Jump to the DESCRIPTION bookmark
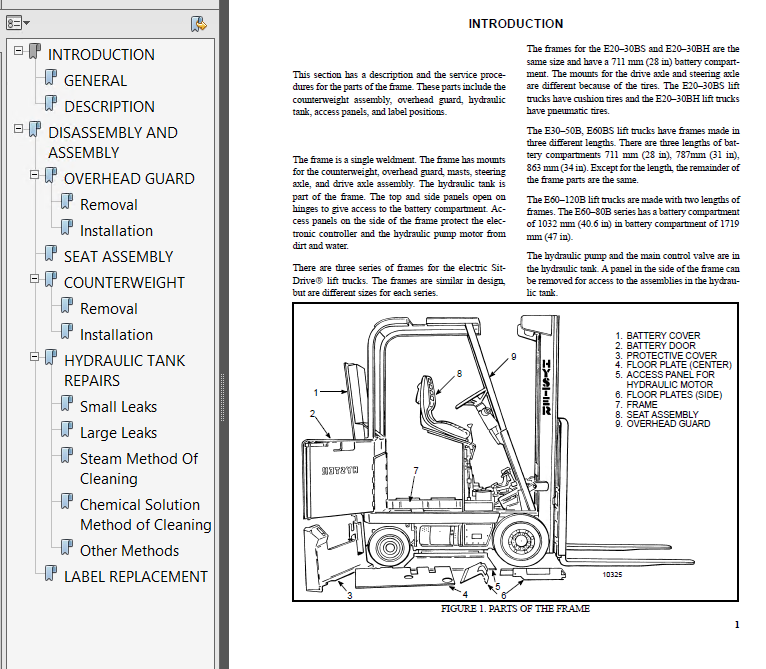This screenshot has height=669, width=766. [109, 107]
